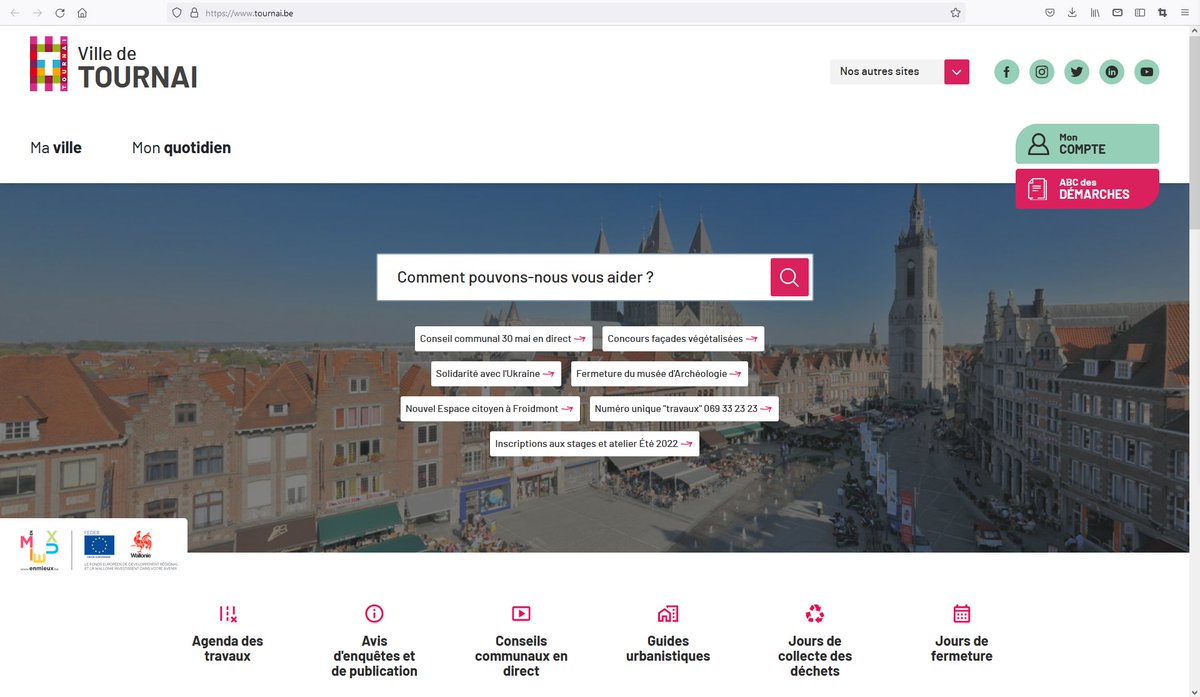Click the Avis d'enquêtes info icon
1200x697 pixels.
coord(374,614)
